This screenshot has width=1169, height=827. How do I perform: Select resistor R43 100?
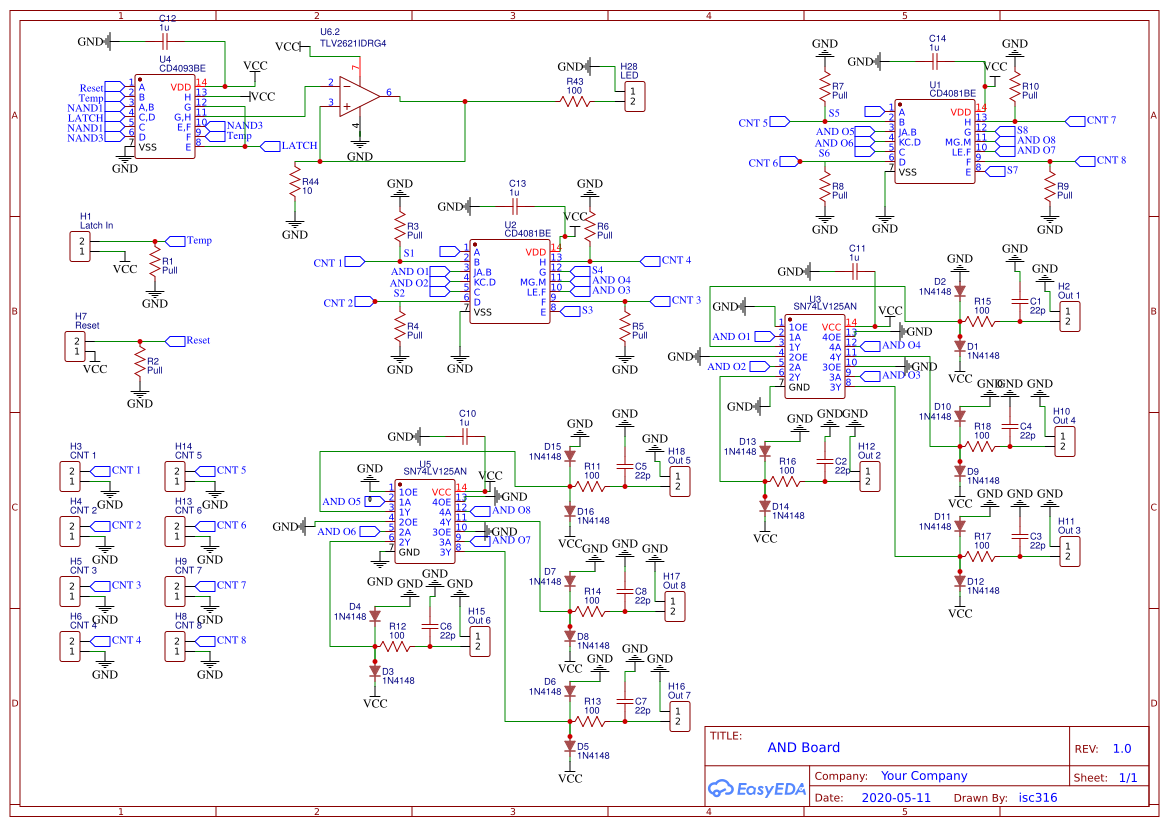[x=574, y=101]
